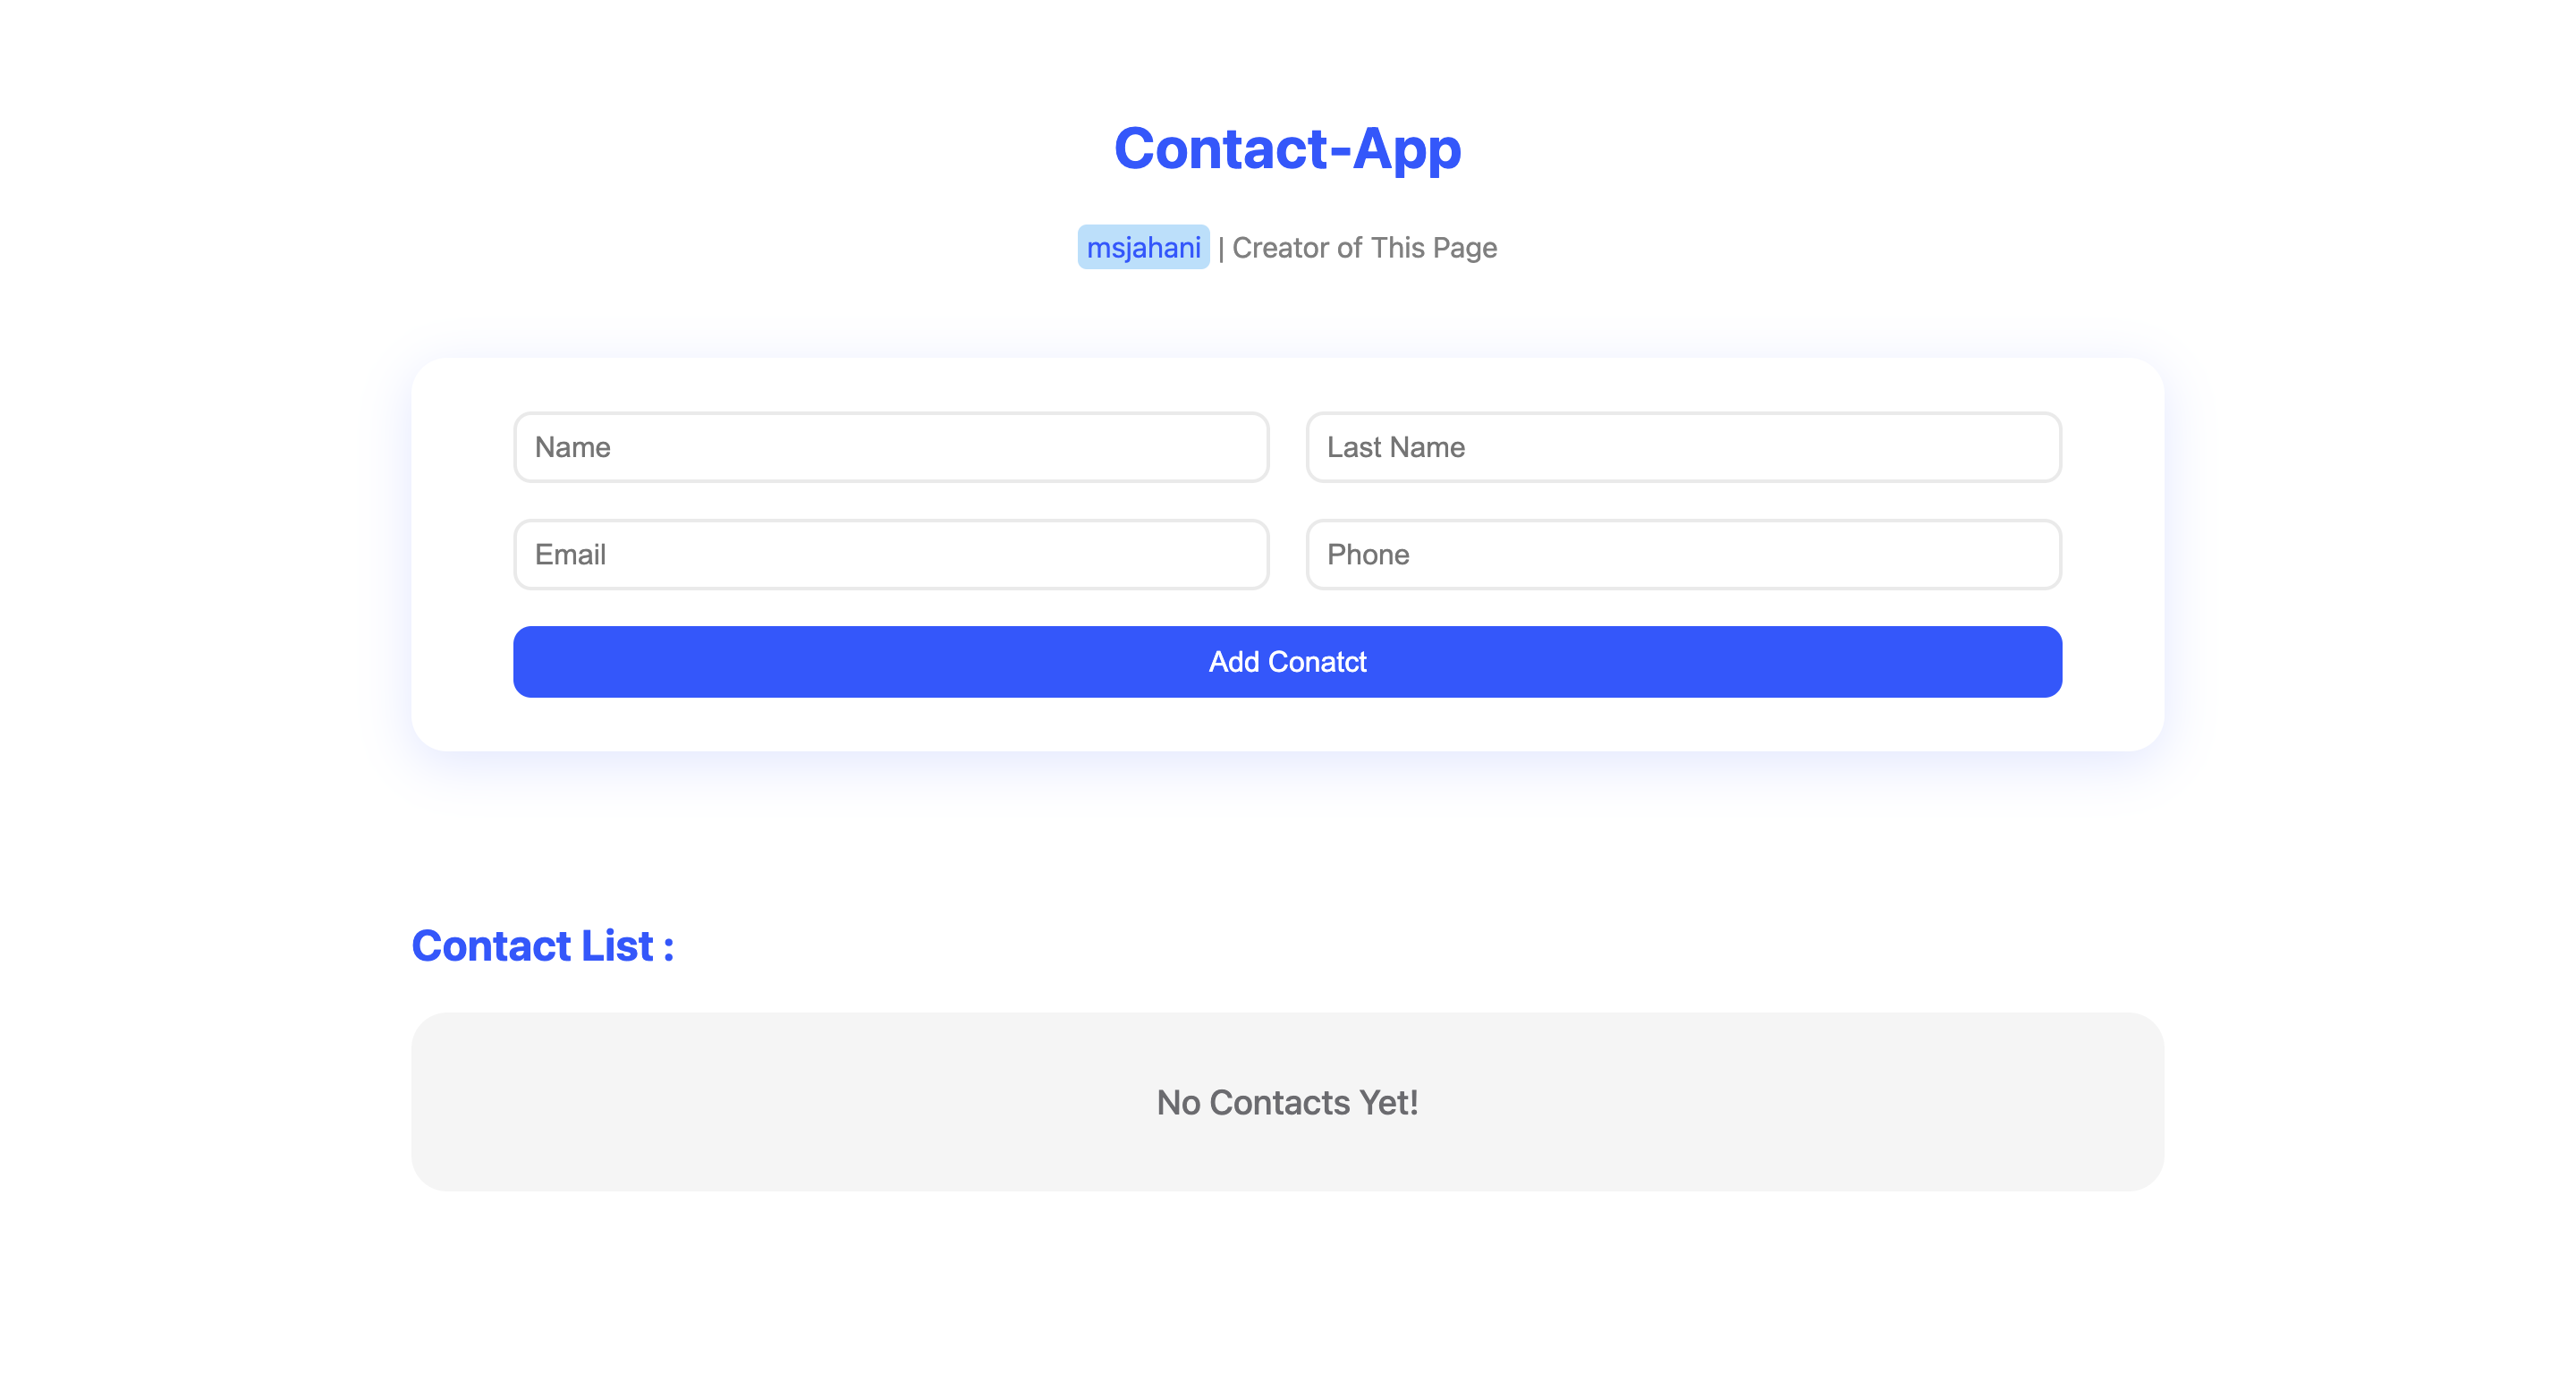Image resolution: width=2576 pixels, height=1390 pixels.
Task: Click the Email field left of Phone
Action: click(891, 554)
